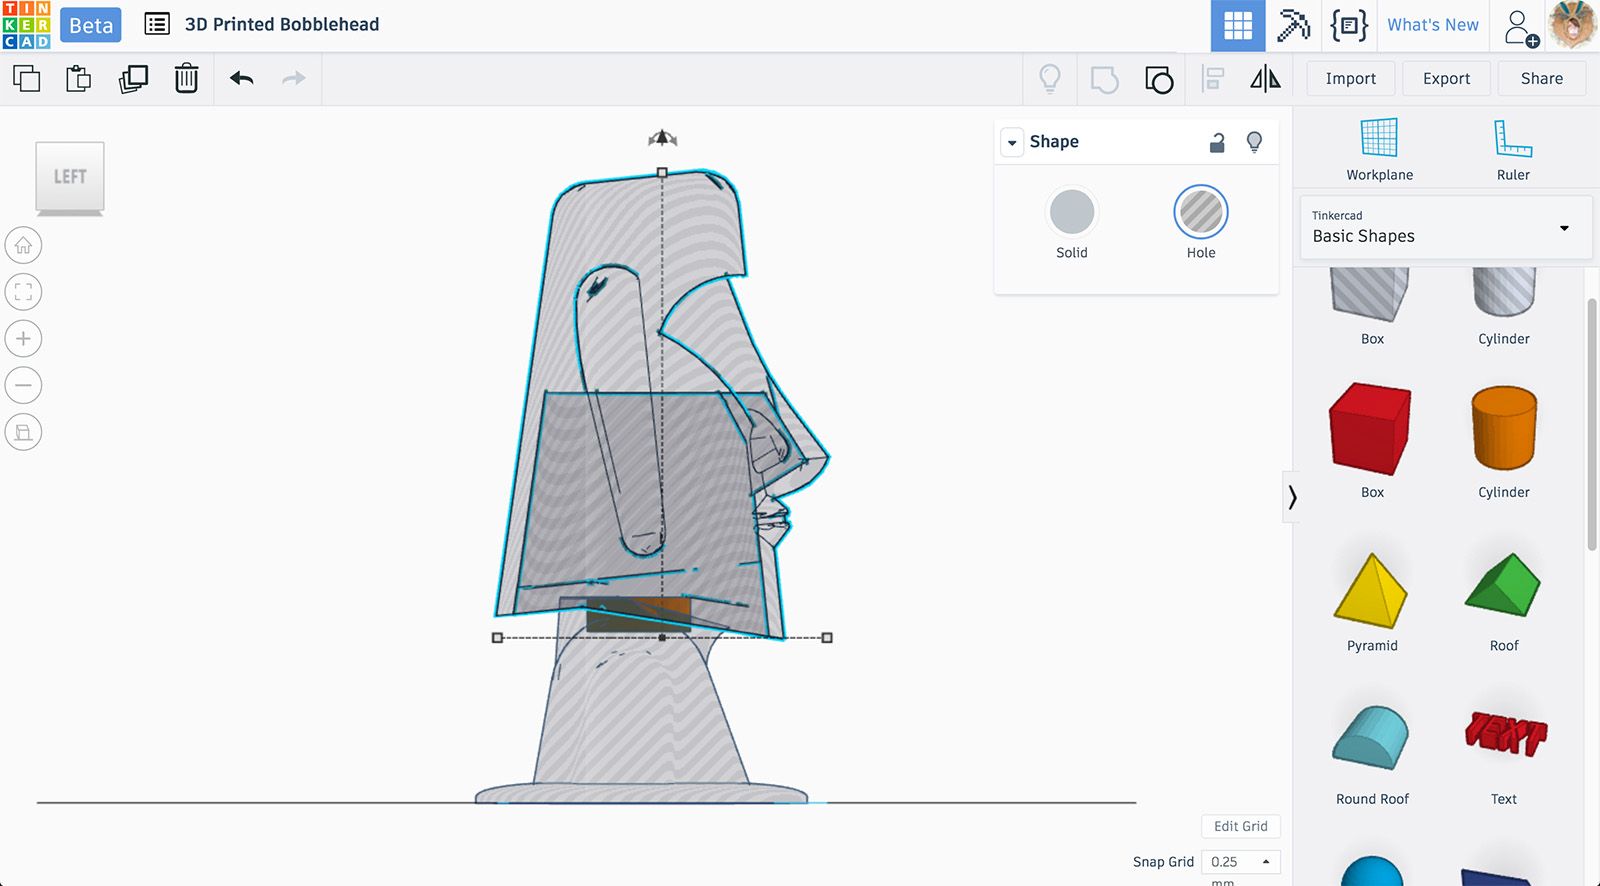Click the Import button
The width and height of the screenshot is (1600, 886).
pos(1350,79)
